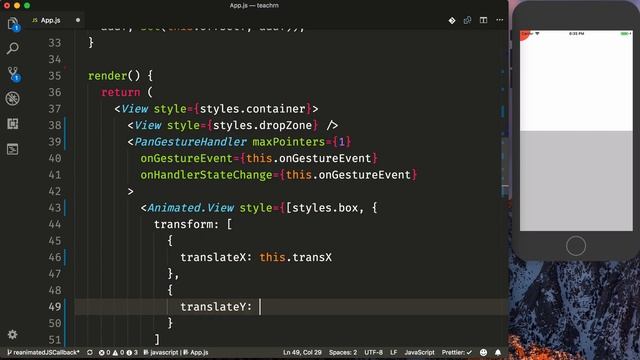
Task: Change the UTF-8 file encoding
Action: tap(373, 353)
